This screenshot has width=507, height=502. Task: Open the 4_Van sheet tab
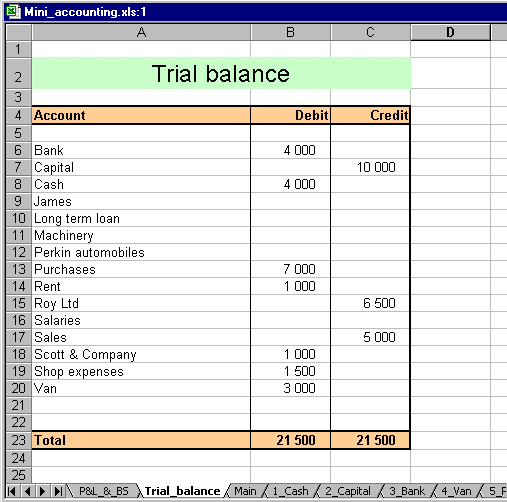click(456, 491)
